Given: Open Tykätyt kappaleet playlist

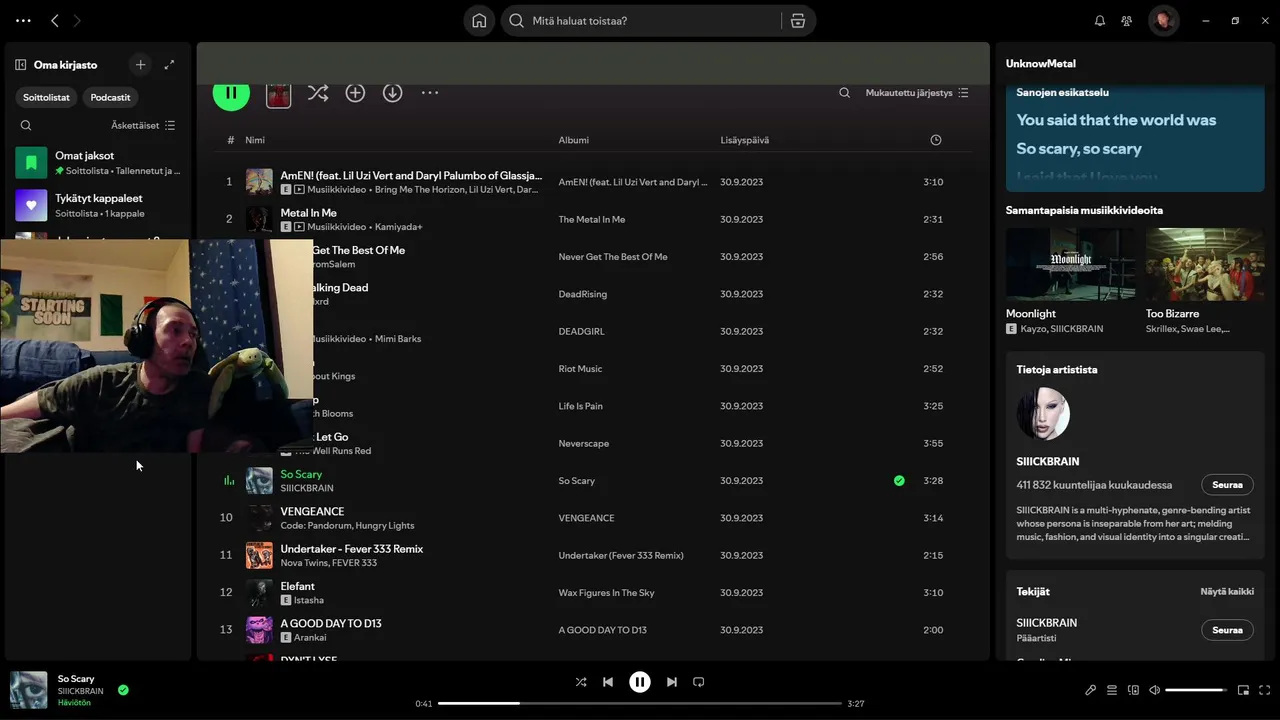Looking at the screenshot, I should tap(98, 205).
